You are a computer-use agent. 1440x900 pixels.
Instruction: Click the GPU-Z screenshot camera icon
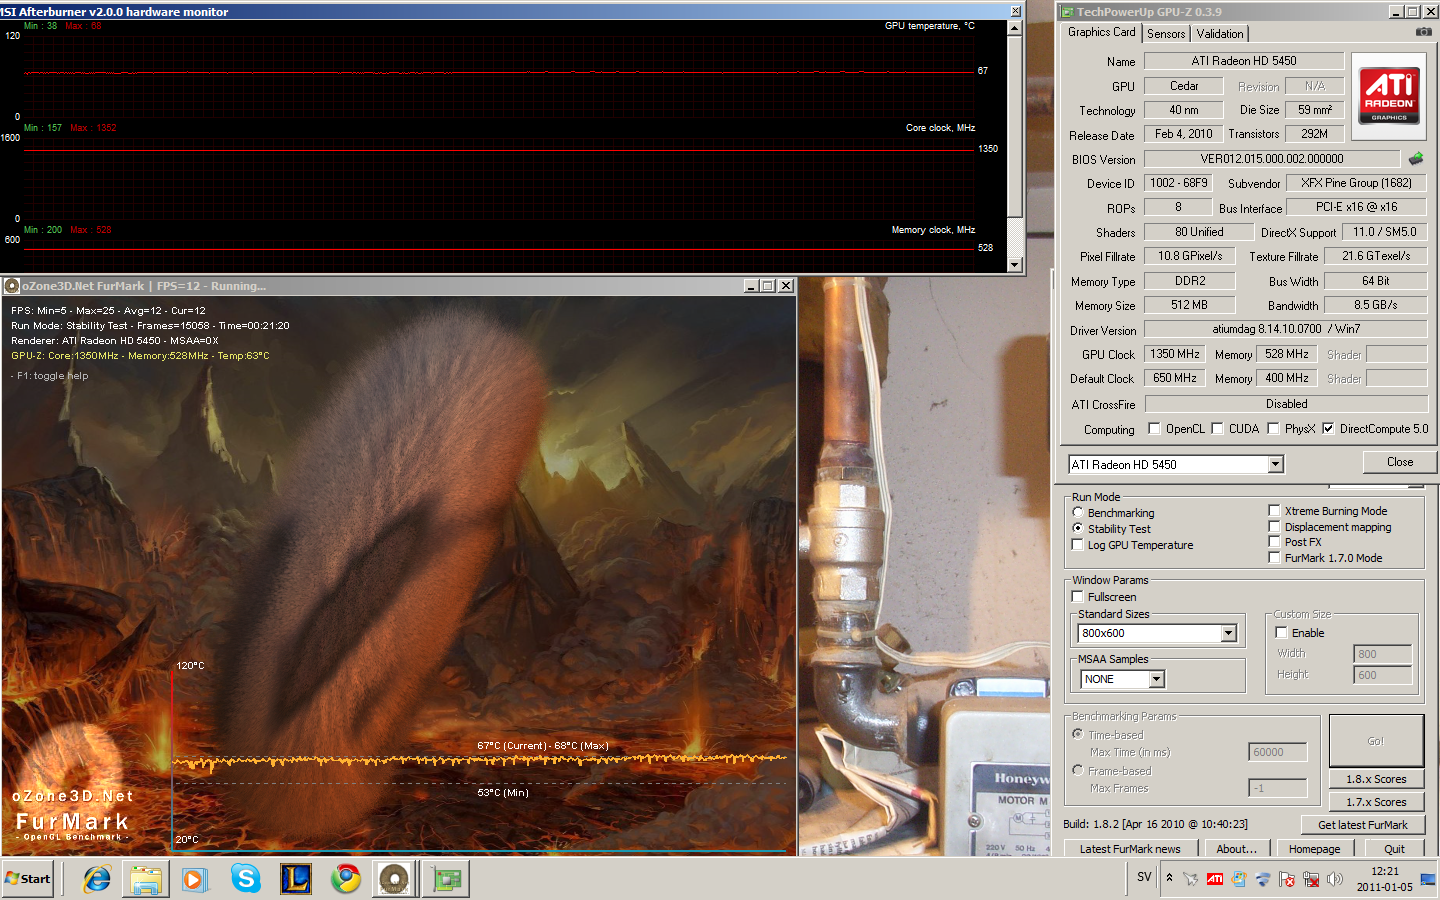[1423, 32]
